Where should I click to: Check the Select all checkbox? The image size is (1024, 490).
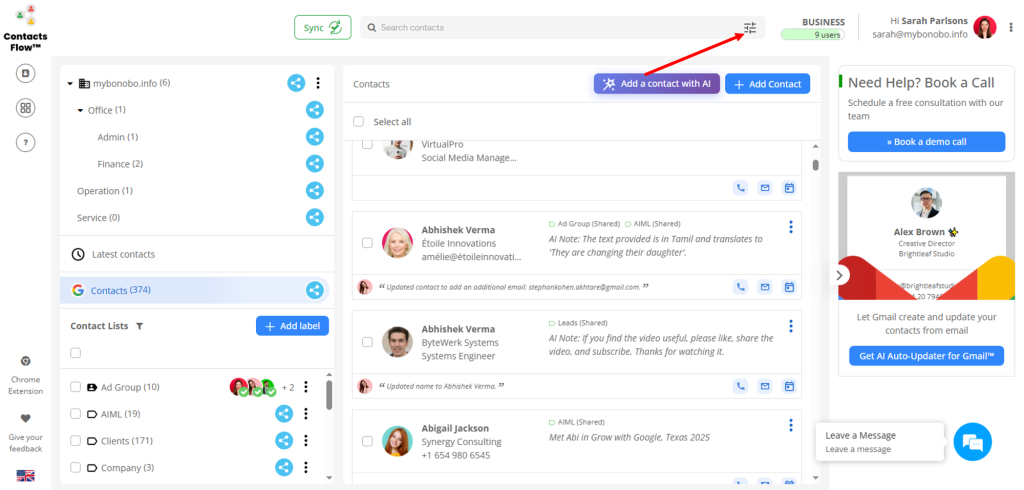point(359,122)
